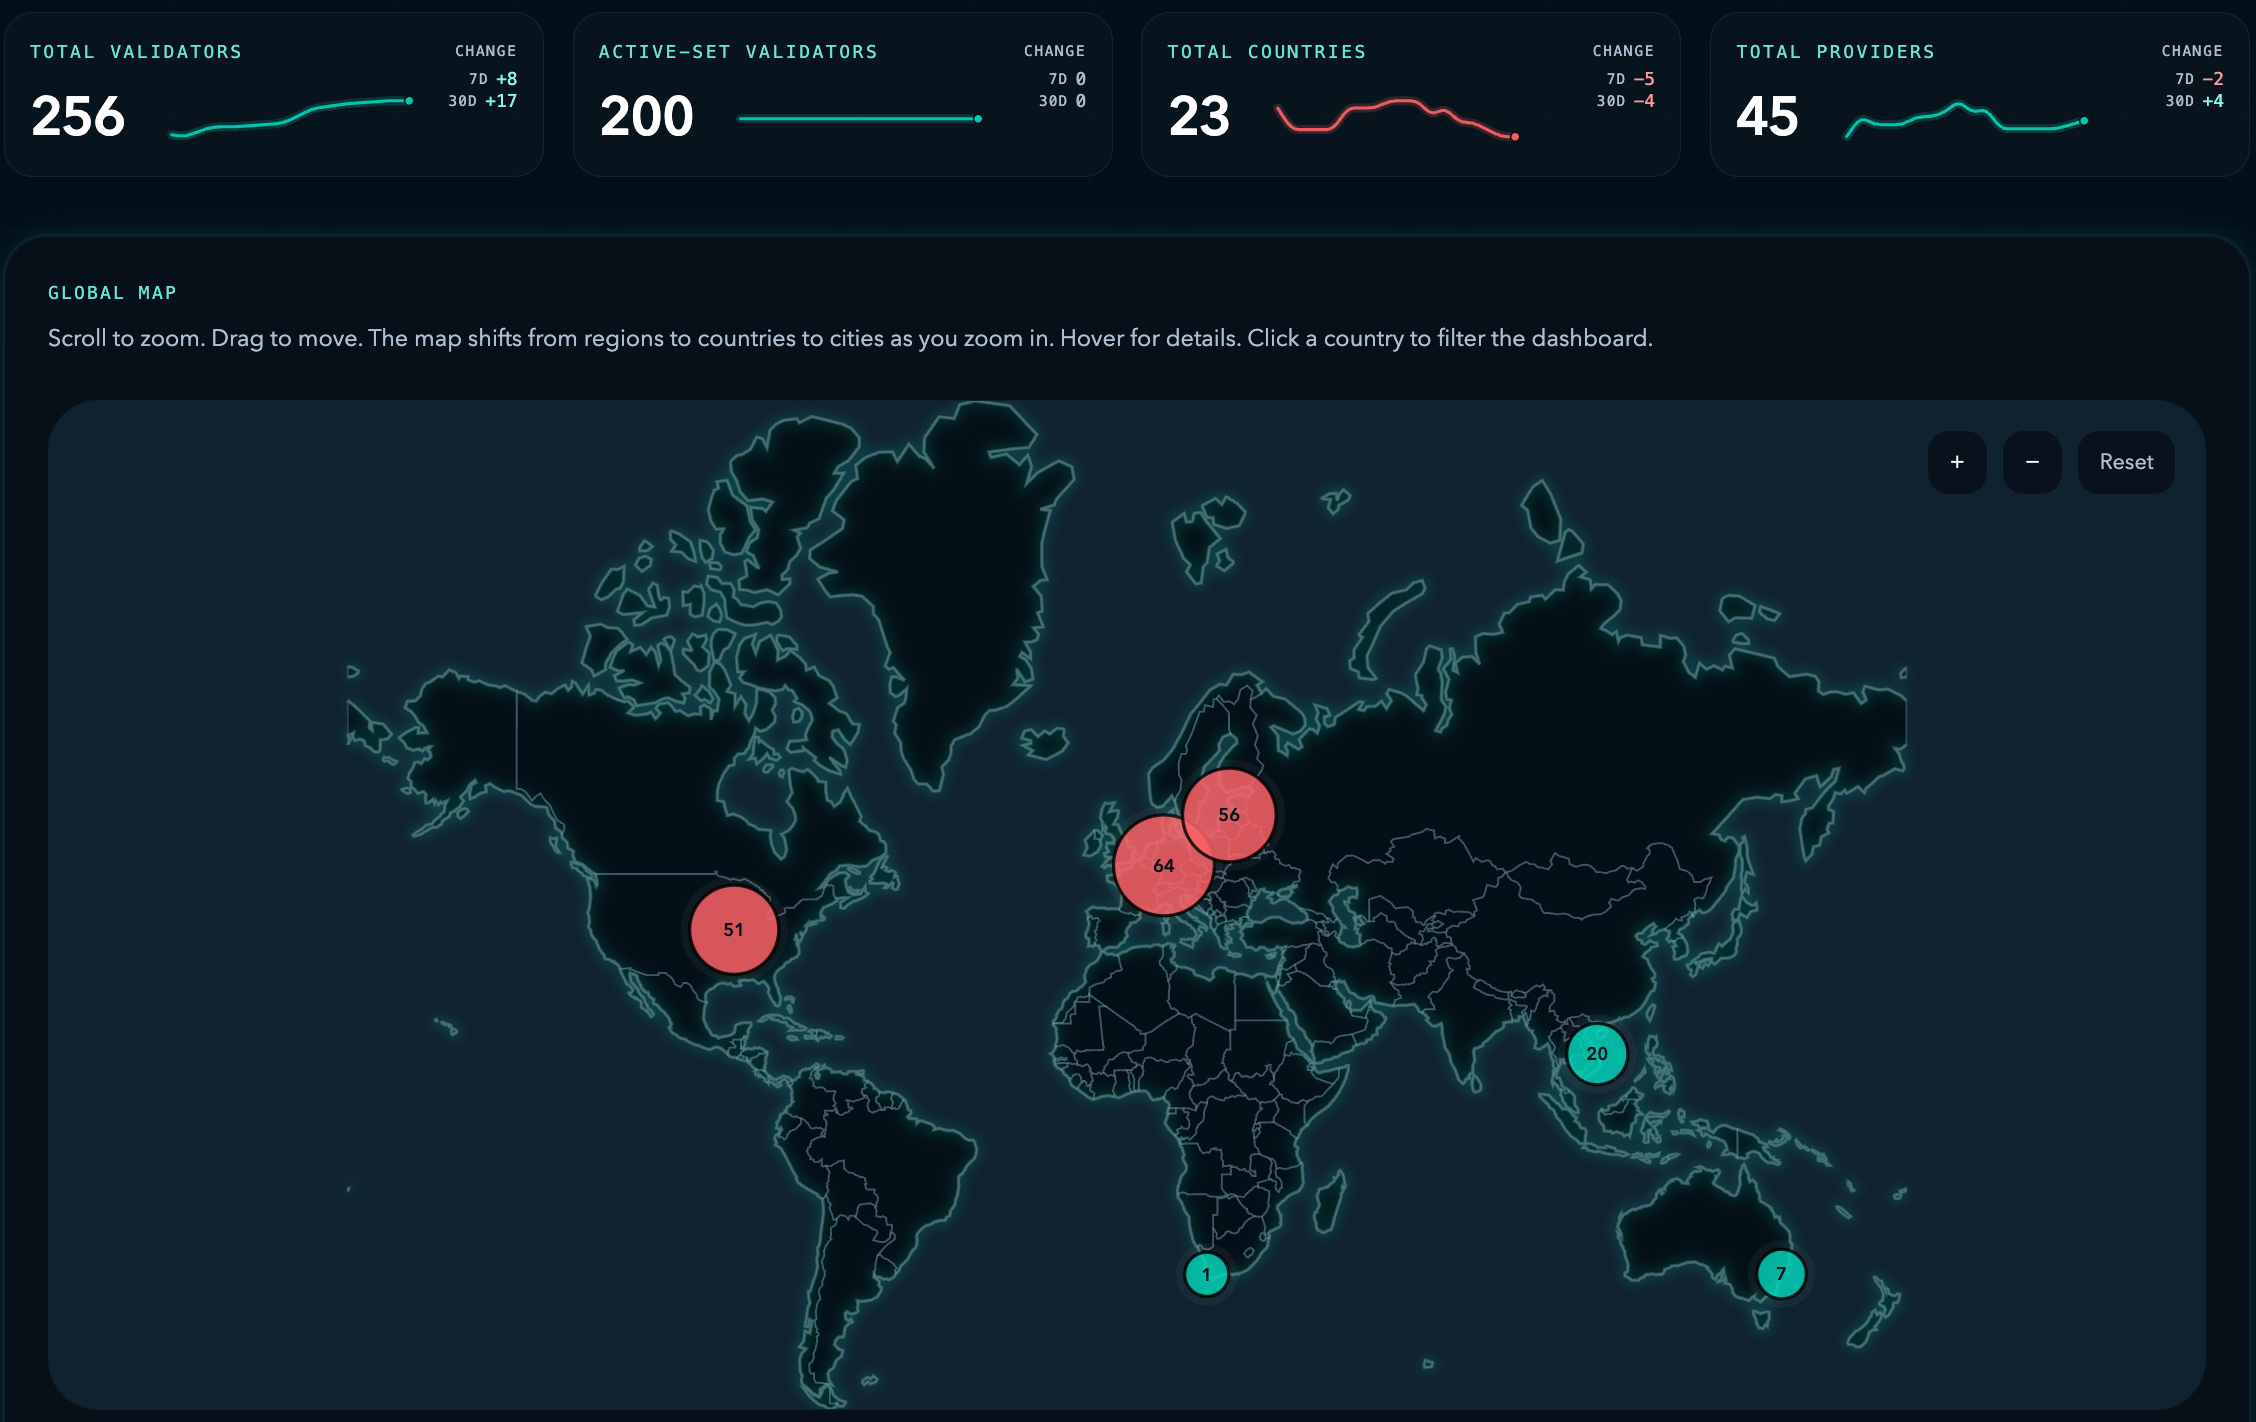2256x1422 pixels.
Task: Select the red 51 cluster bubble over the US
Action: (733, 929)
